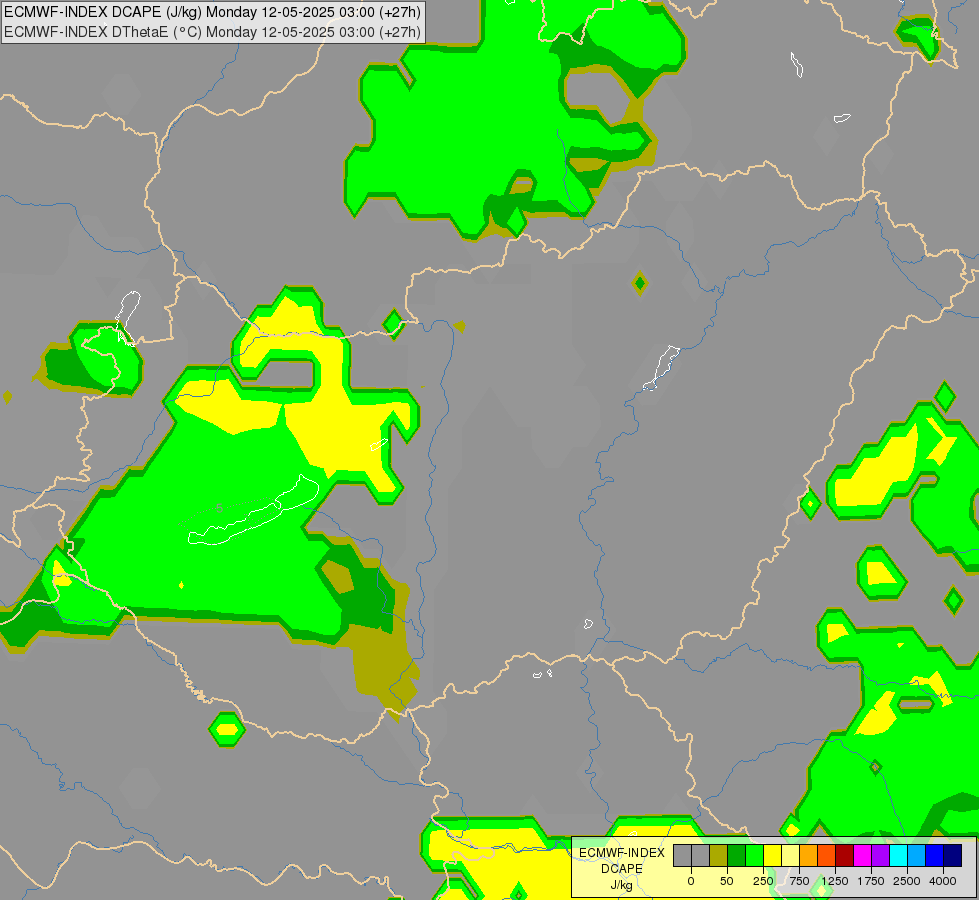
Task: Click the DThetaE title line at top
Action: pos(212,31)
